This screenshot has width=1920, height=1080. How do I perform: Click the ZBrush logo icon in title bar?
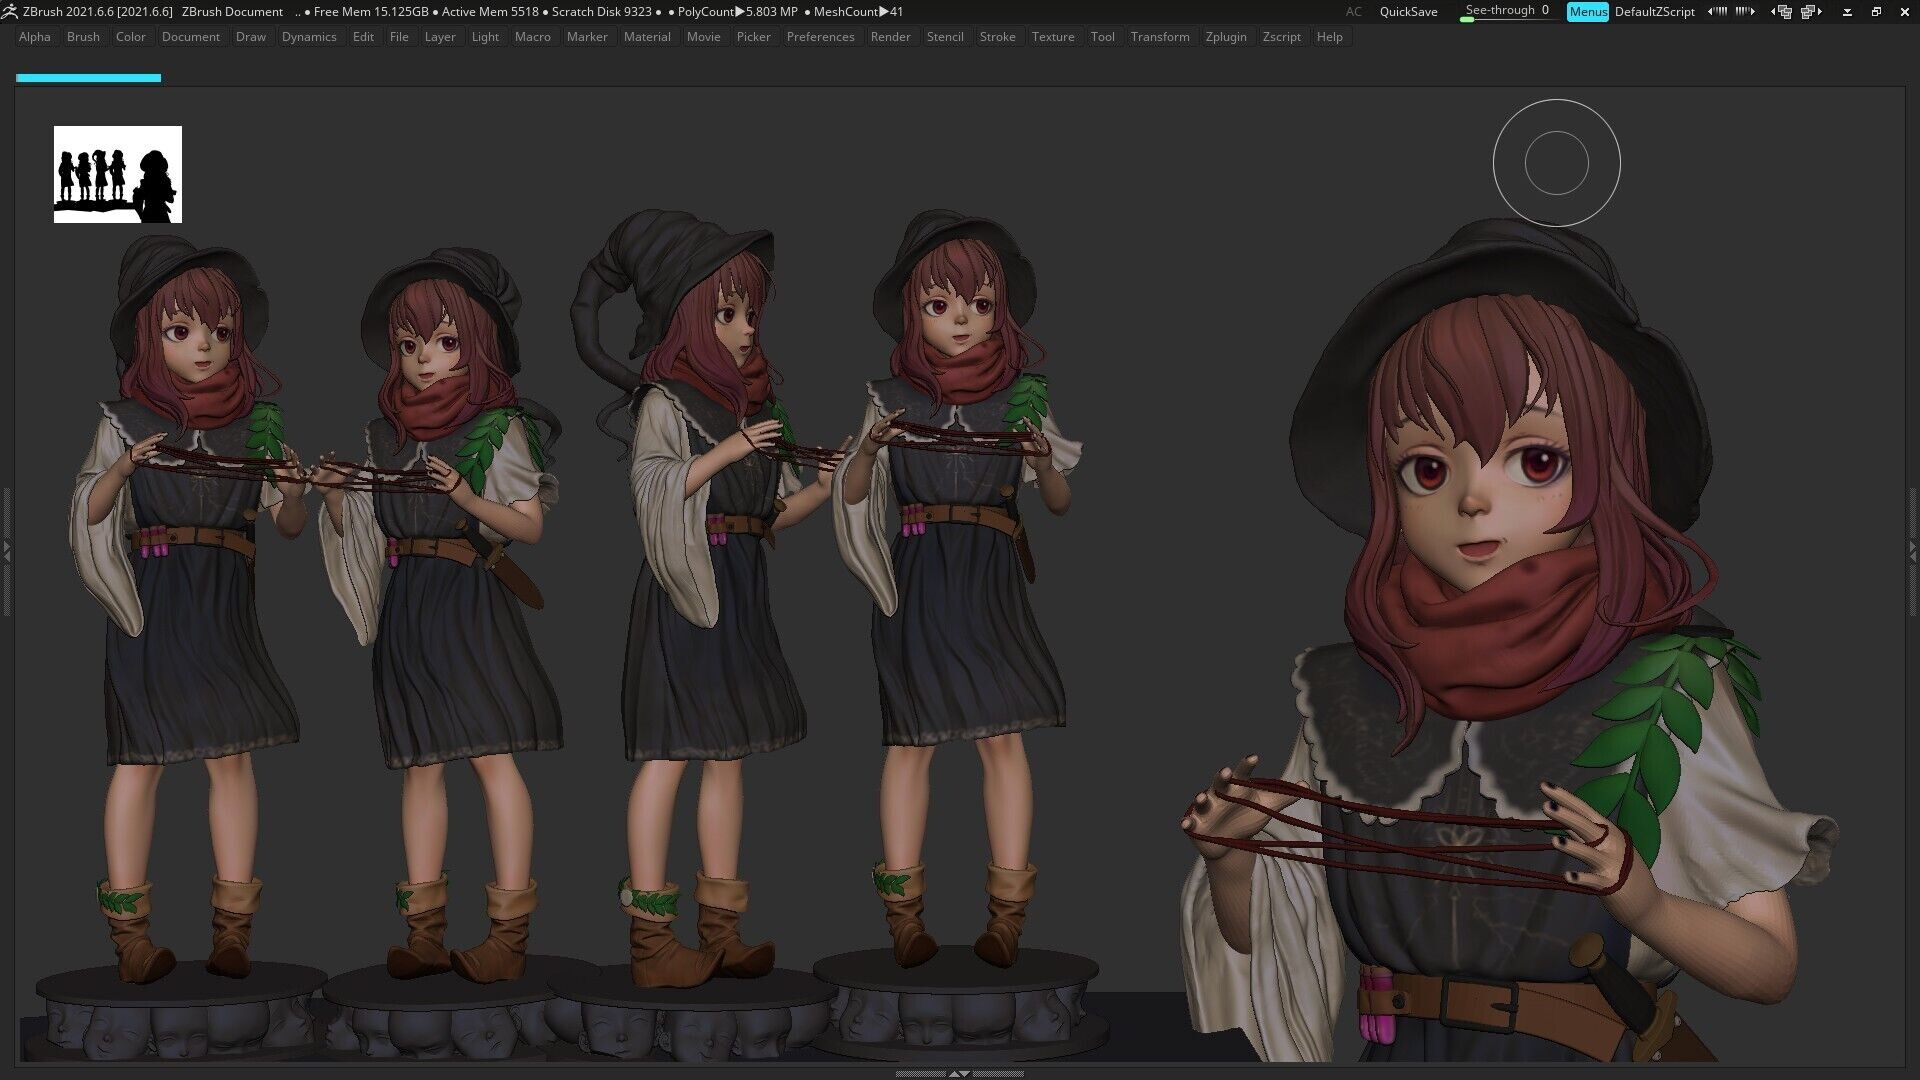[12, 11]
